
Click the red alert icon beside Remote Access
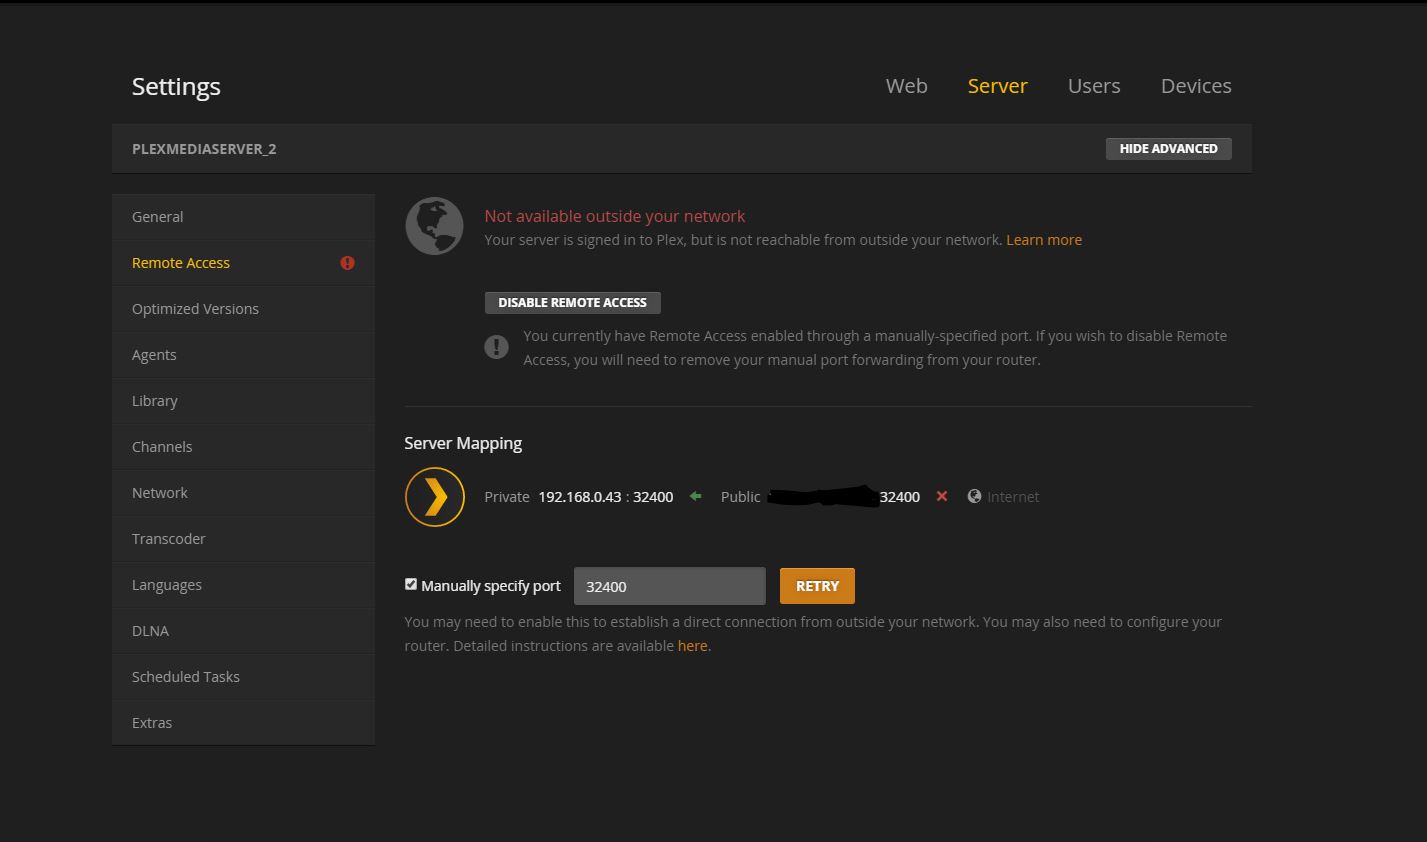pos(347,263)
